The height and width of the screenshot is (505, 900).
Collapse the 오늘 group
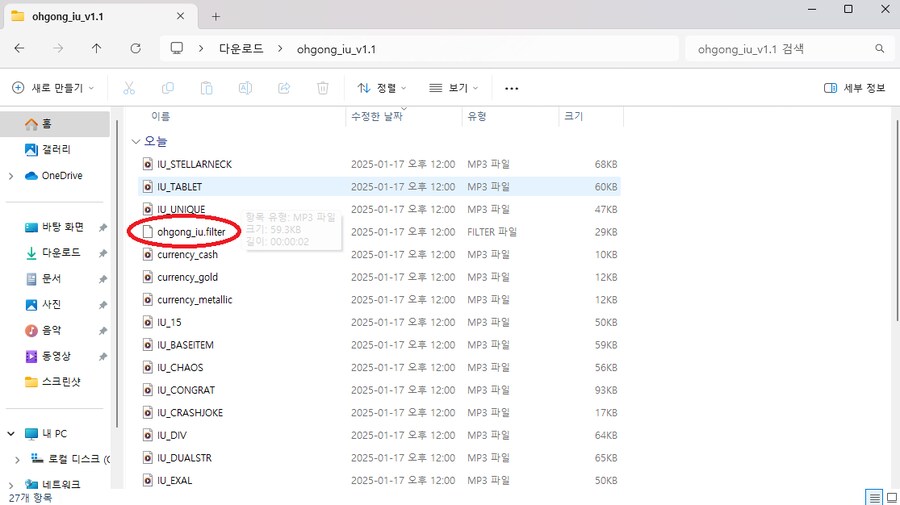click(x=136, y=141)
